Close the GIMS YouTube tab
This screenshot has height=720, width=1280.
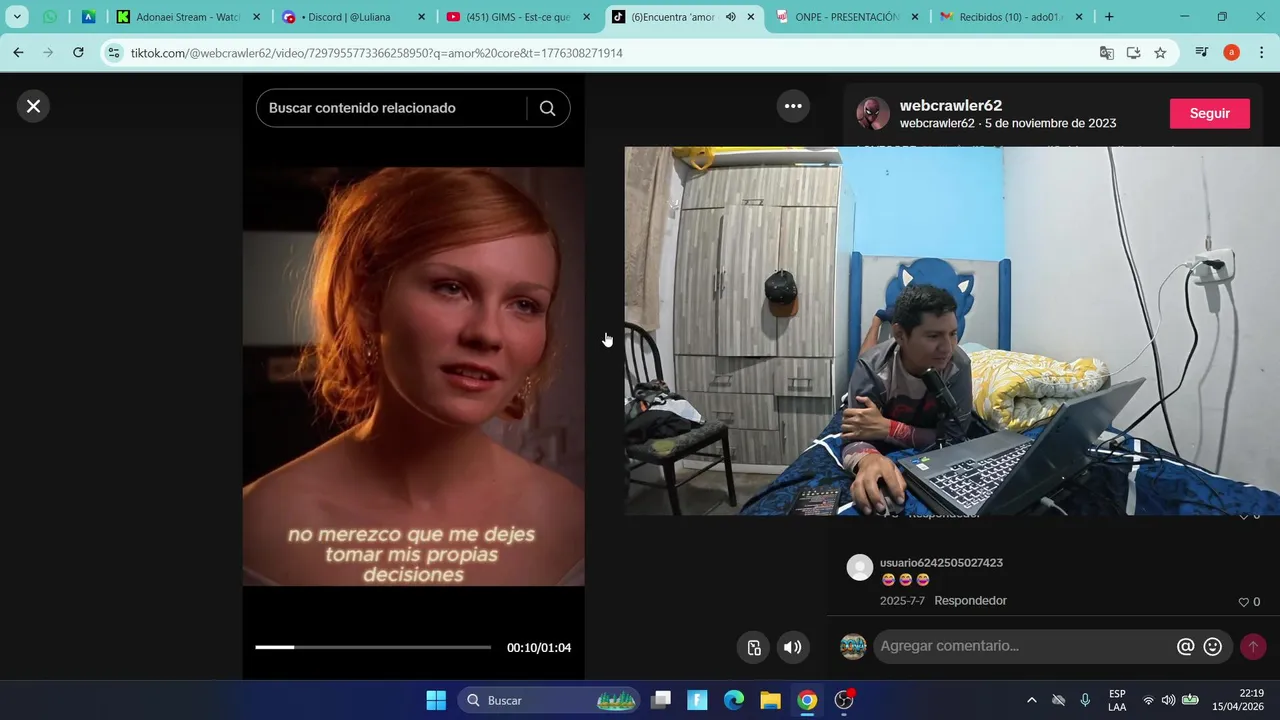click(586, 17)
